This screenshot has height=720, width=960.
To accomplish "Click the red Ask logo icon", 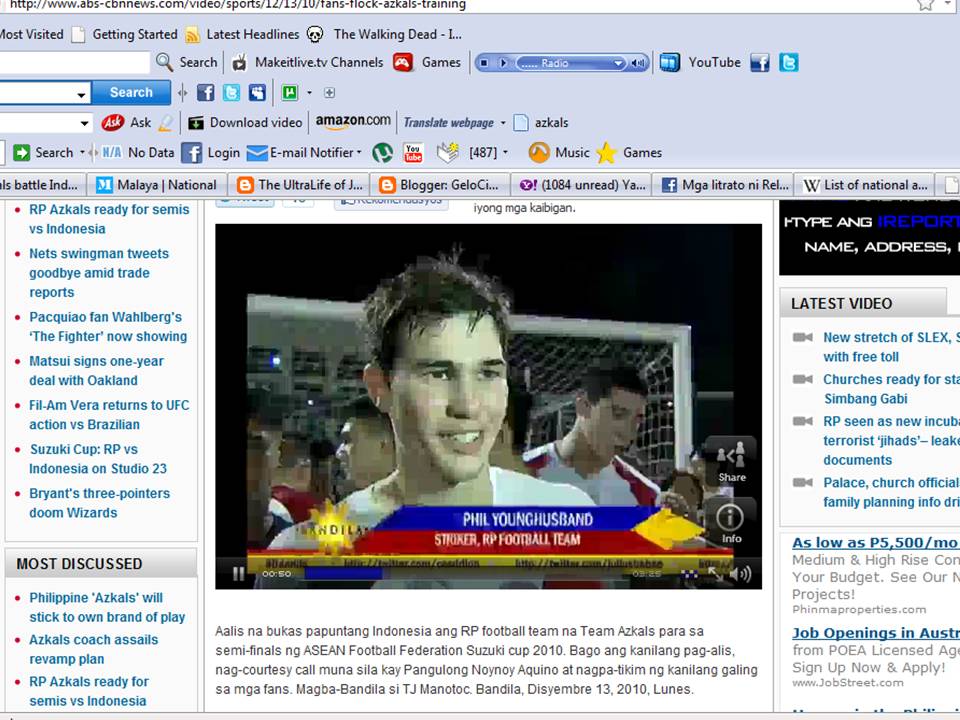I will (x=113, y=122).
